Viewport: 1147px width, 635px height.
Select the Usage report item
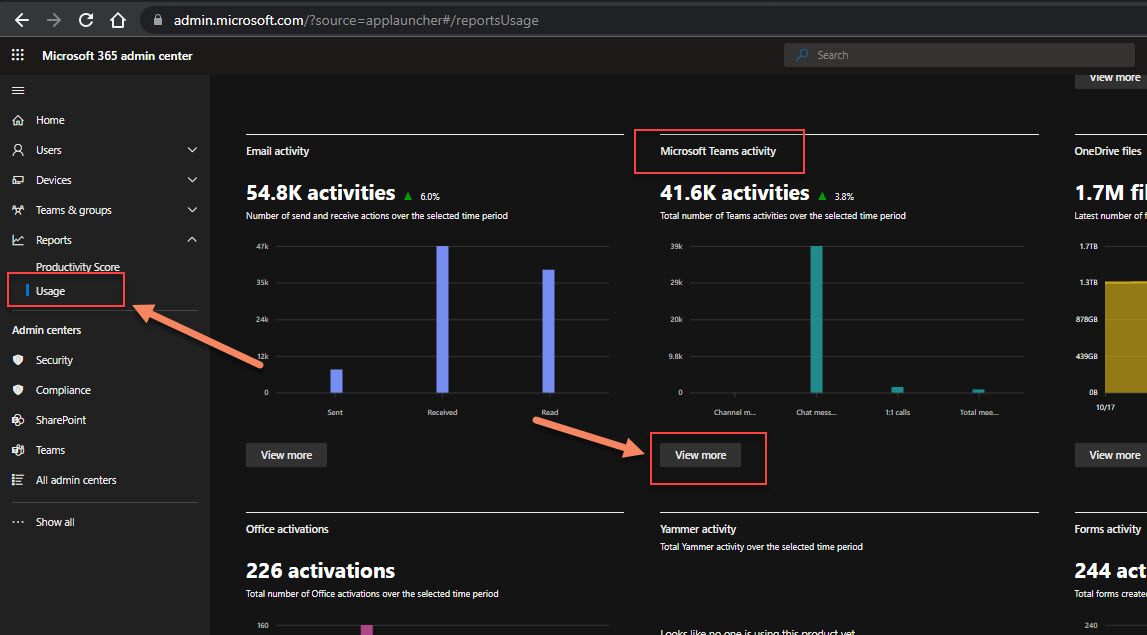51,291
